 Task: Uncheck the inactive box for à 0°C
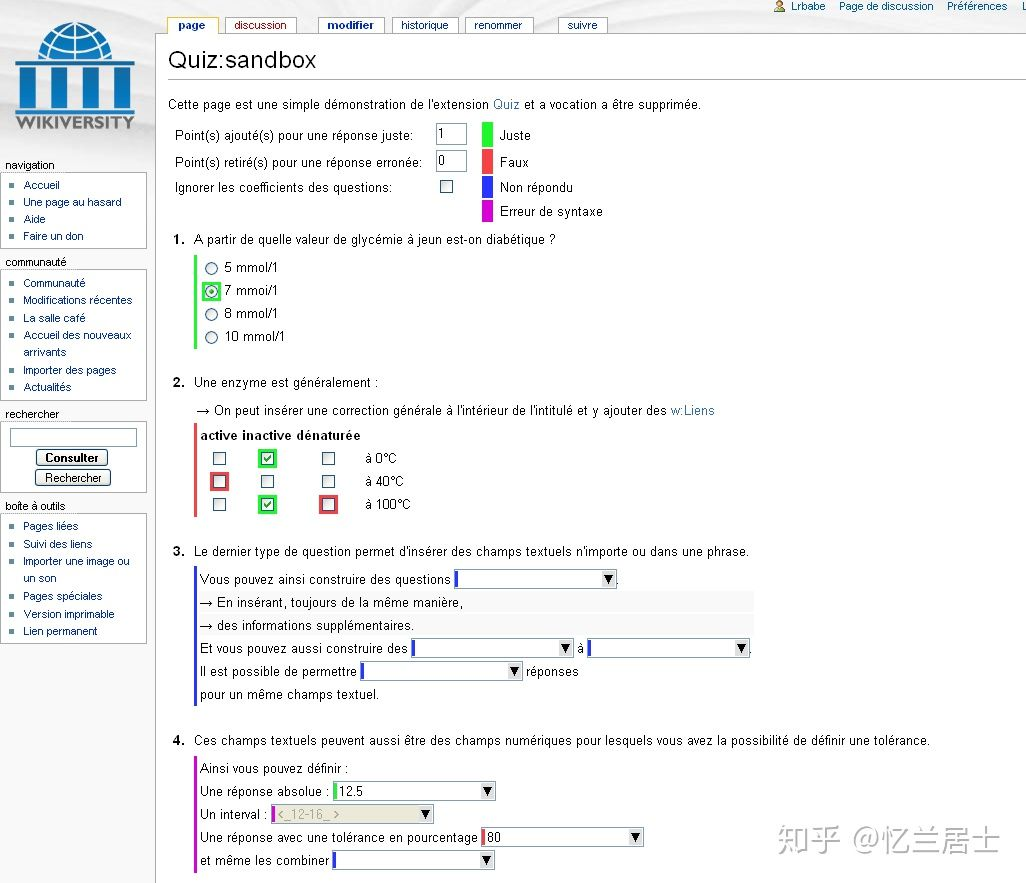coord(267,458)
